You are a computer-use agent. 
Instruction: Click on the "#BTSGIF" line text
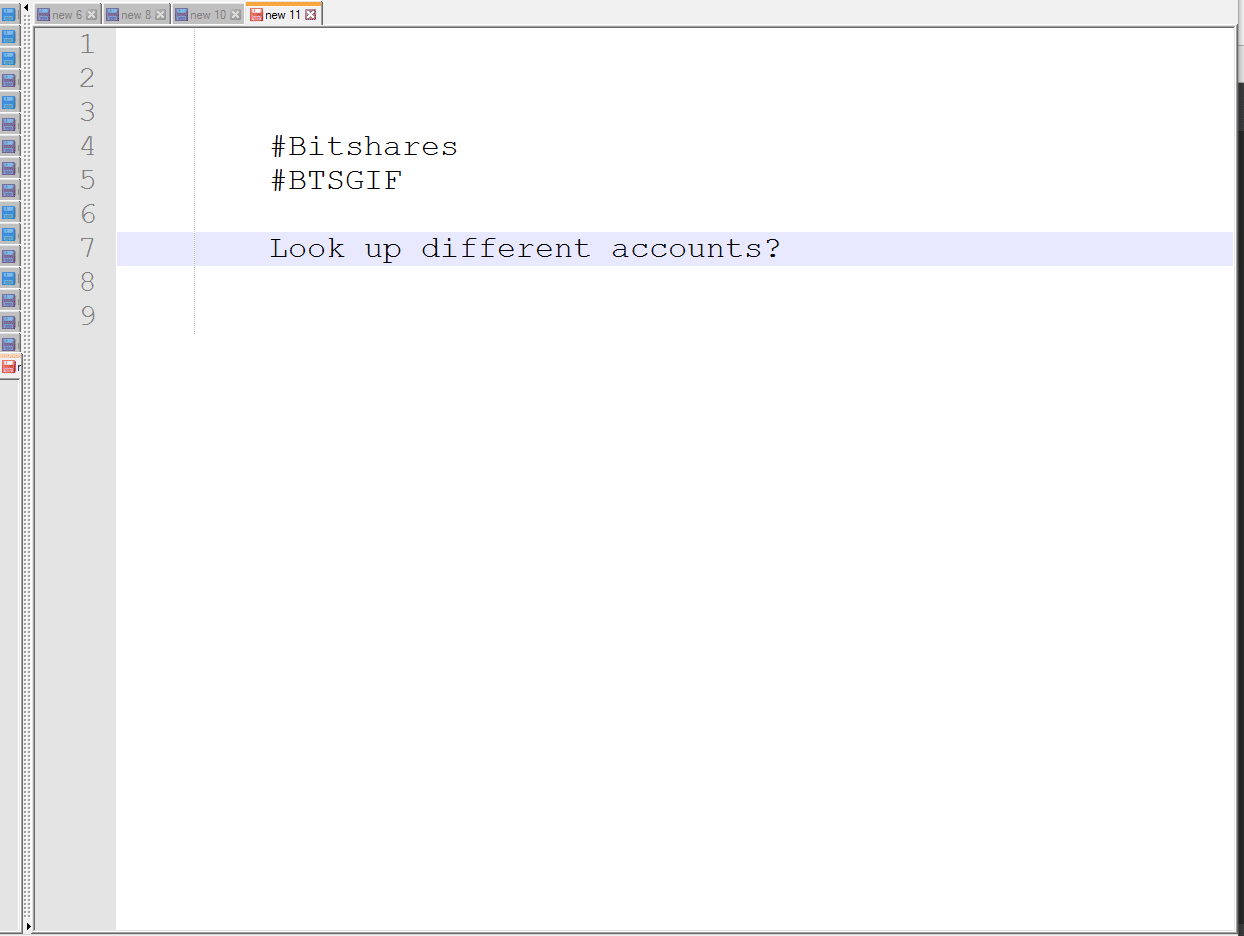point(336,181)
